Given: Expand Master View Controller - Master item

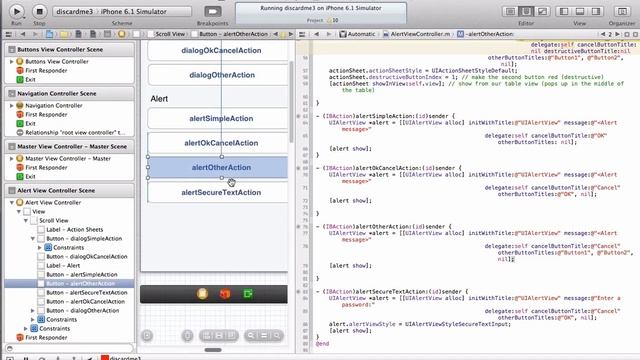Looking at the screenshot, I should tap(11, 159).
